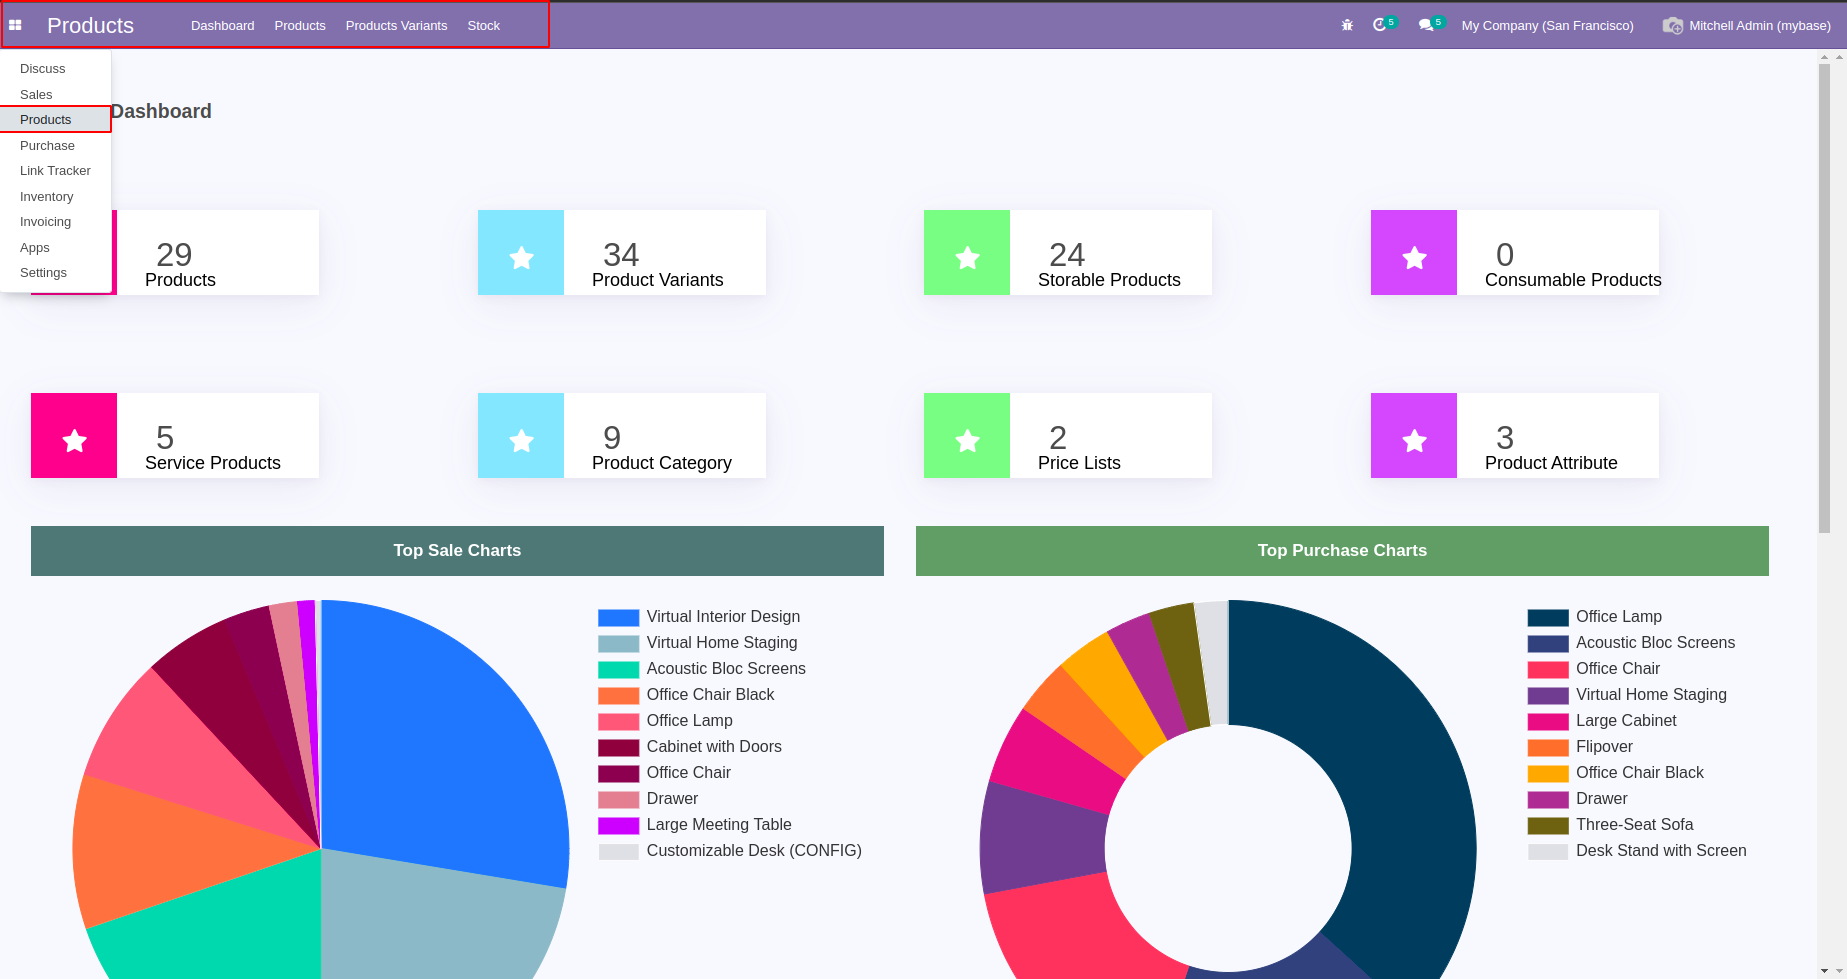
Task: Toggle Large Meeting Table legend swatch
Action: 618,825
